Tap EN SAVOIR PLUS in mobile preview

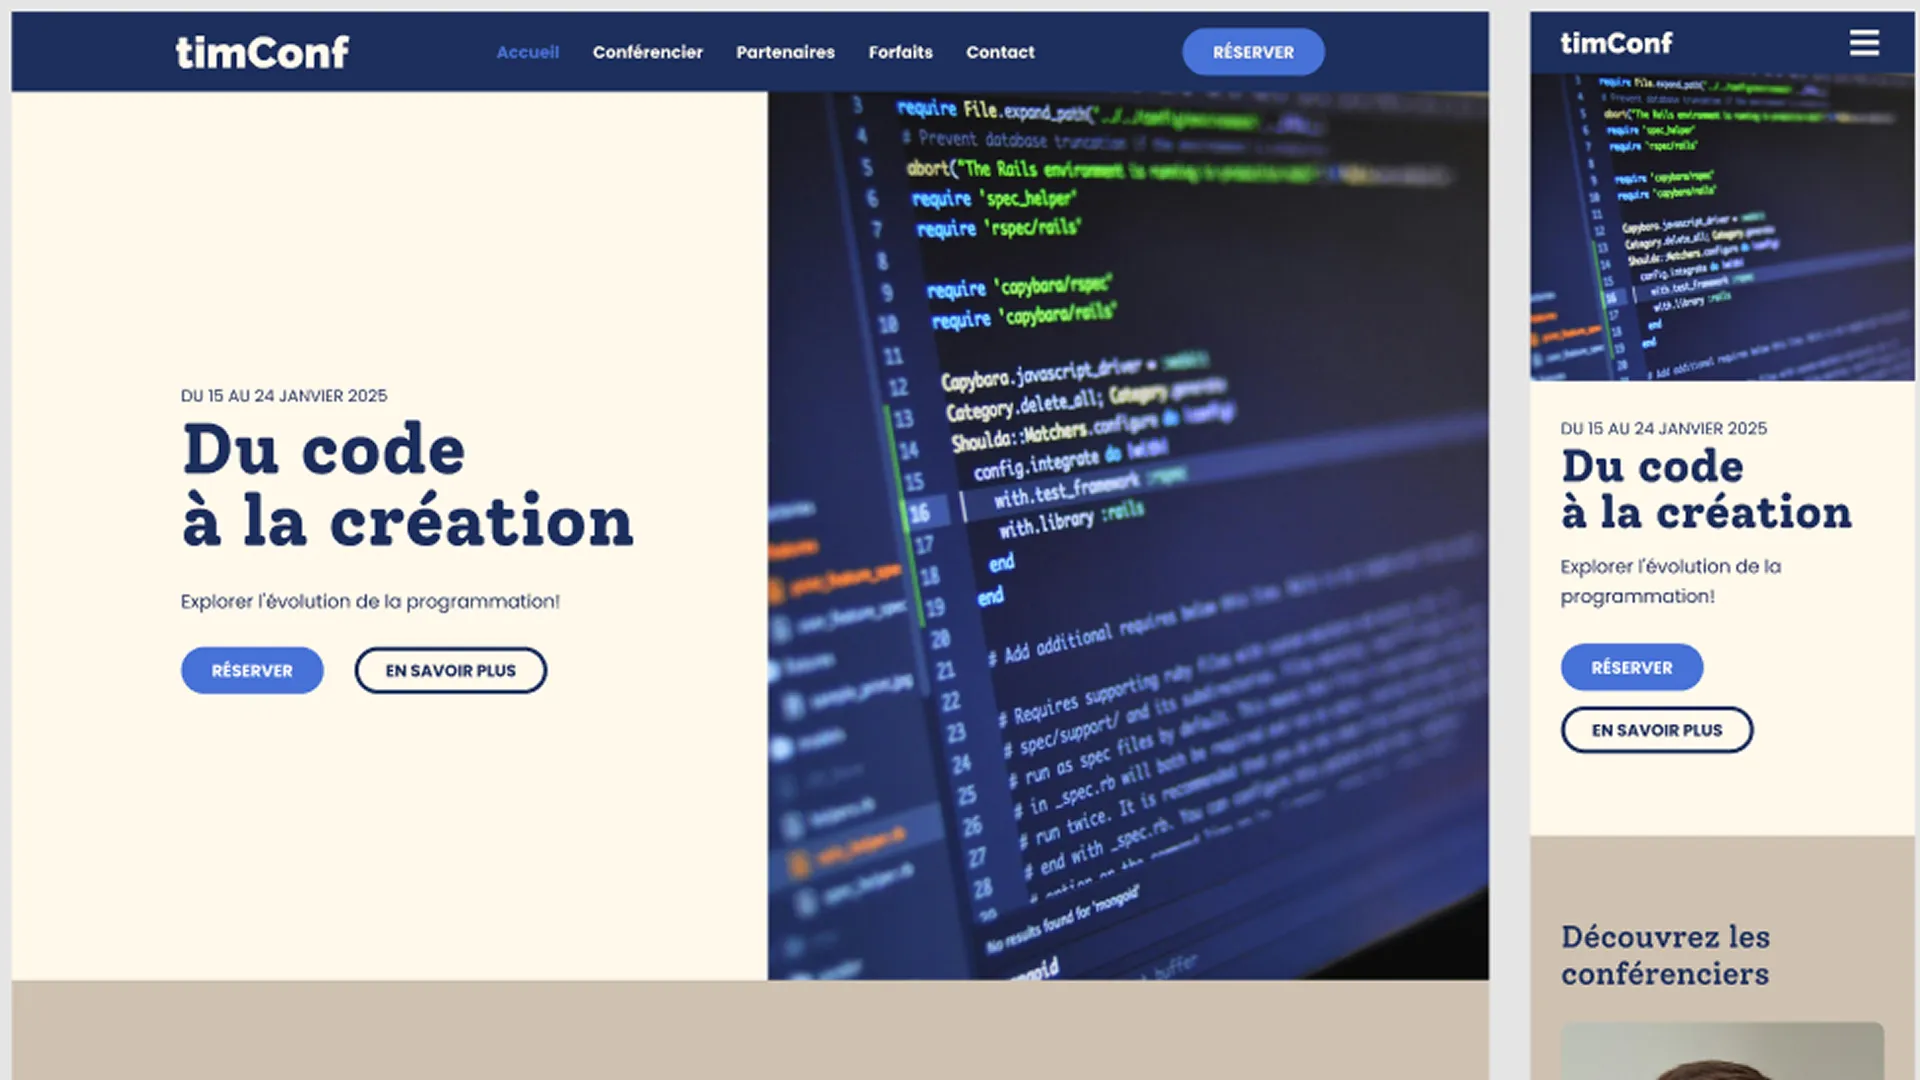tap(1656, 730)
